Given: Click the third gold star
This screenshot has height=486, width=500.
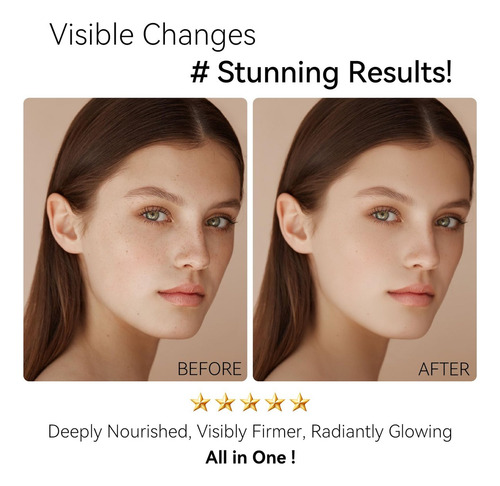Looking at the screenshot, I should click(250, 402).
